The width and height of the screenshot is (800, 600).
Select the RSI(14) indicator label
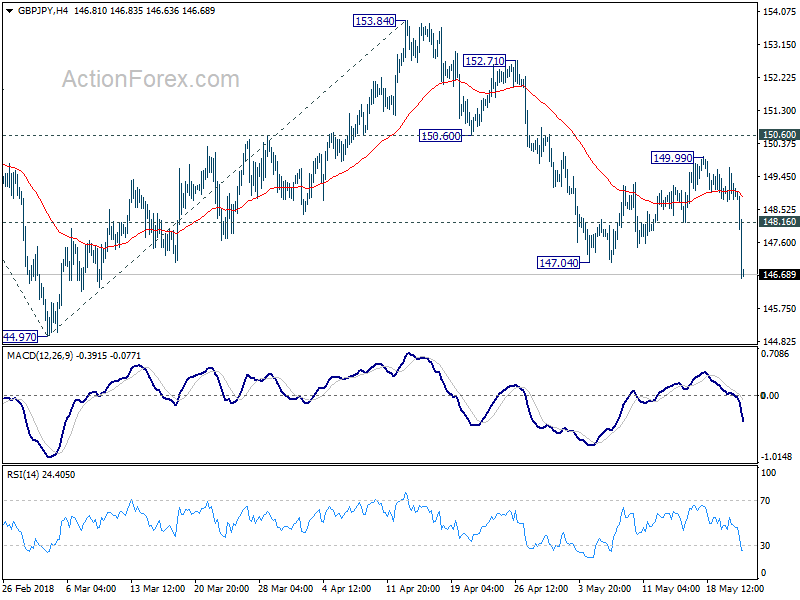click(23, 474)
